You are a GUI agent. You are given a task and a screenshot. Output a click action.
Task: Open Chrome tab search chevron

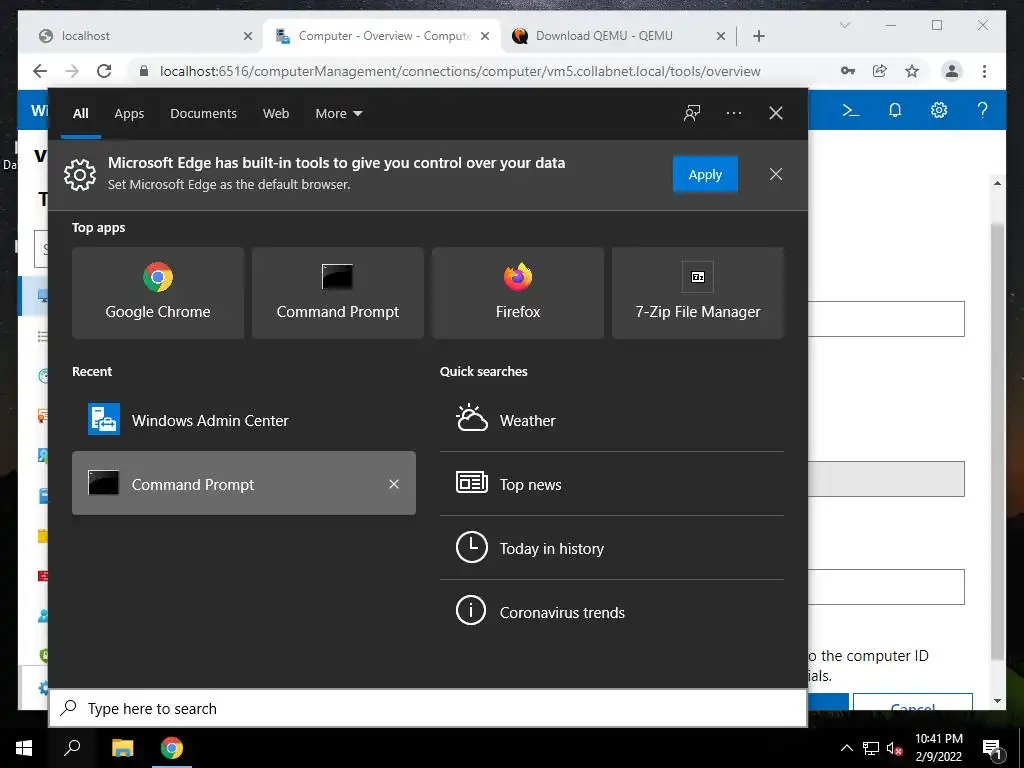pyautogui.click(x=844, y=25)
